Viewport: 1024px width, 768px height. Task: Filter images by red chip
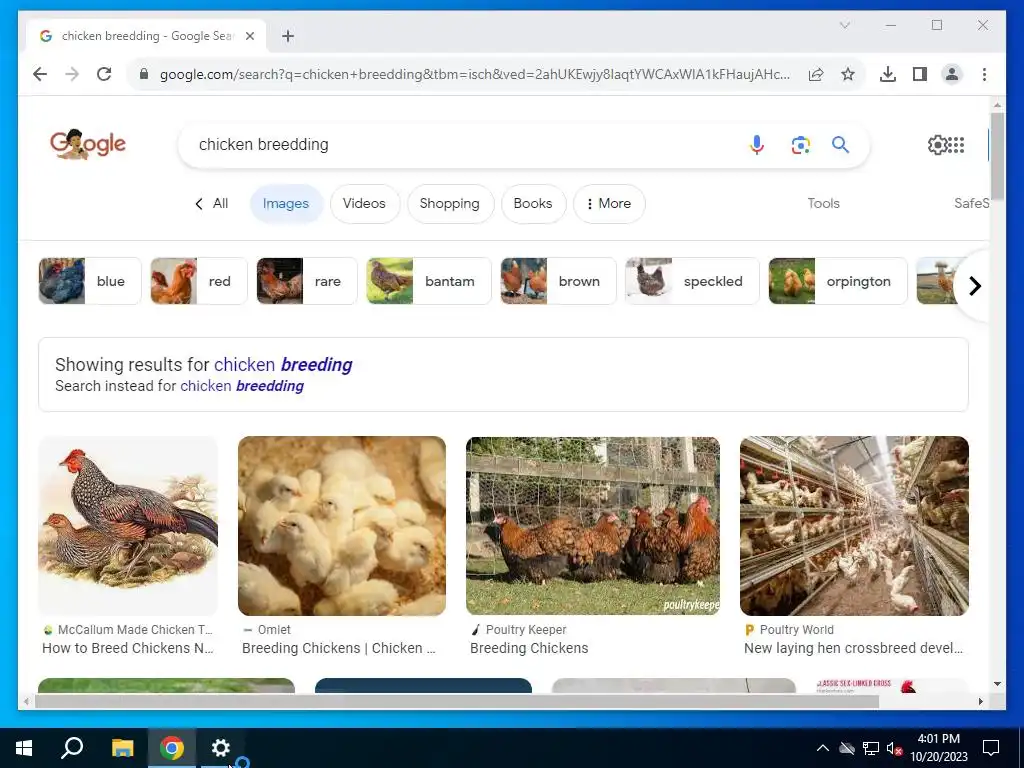click(x=199, y=281)
